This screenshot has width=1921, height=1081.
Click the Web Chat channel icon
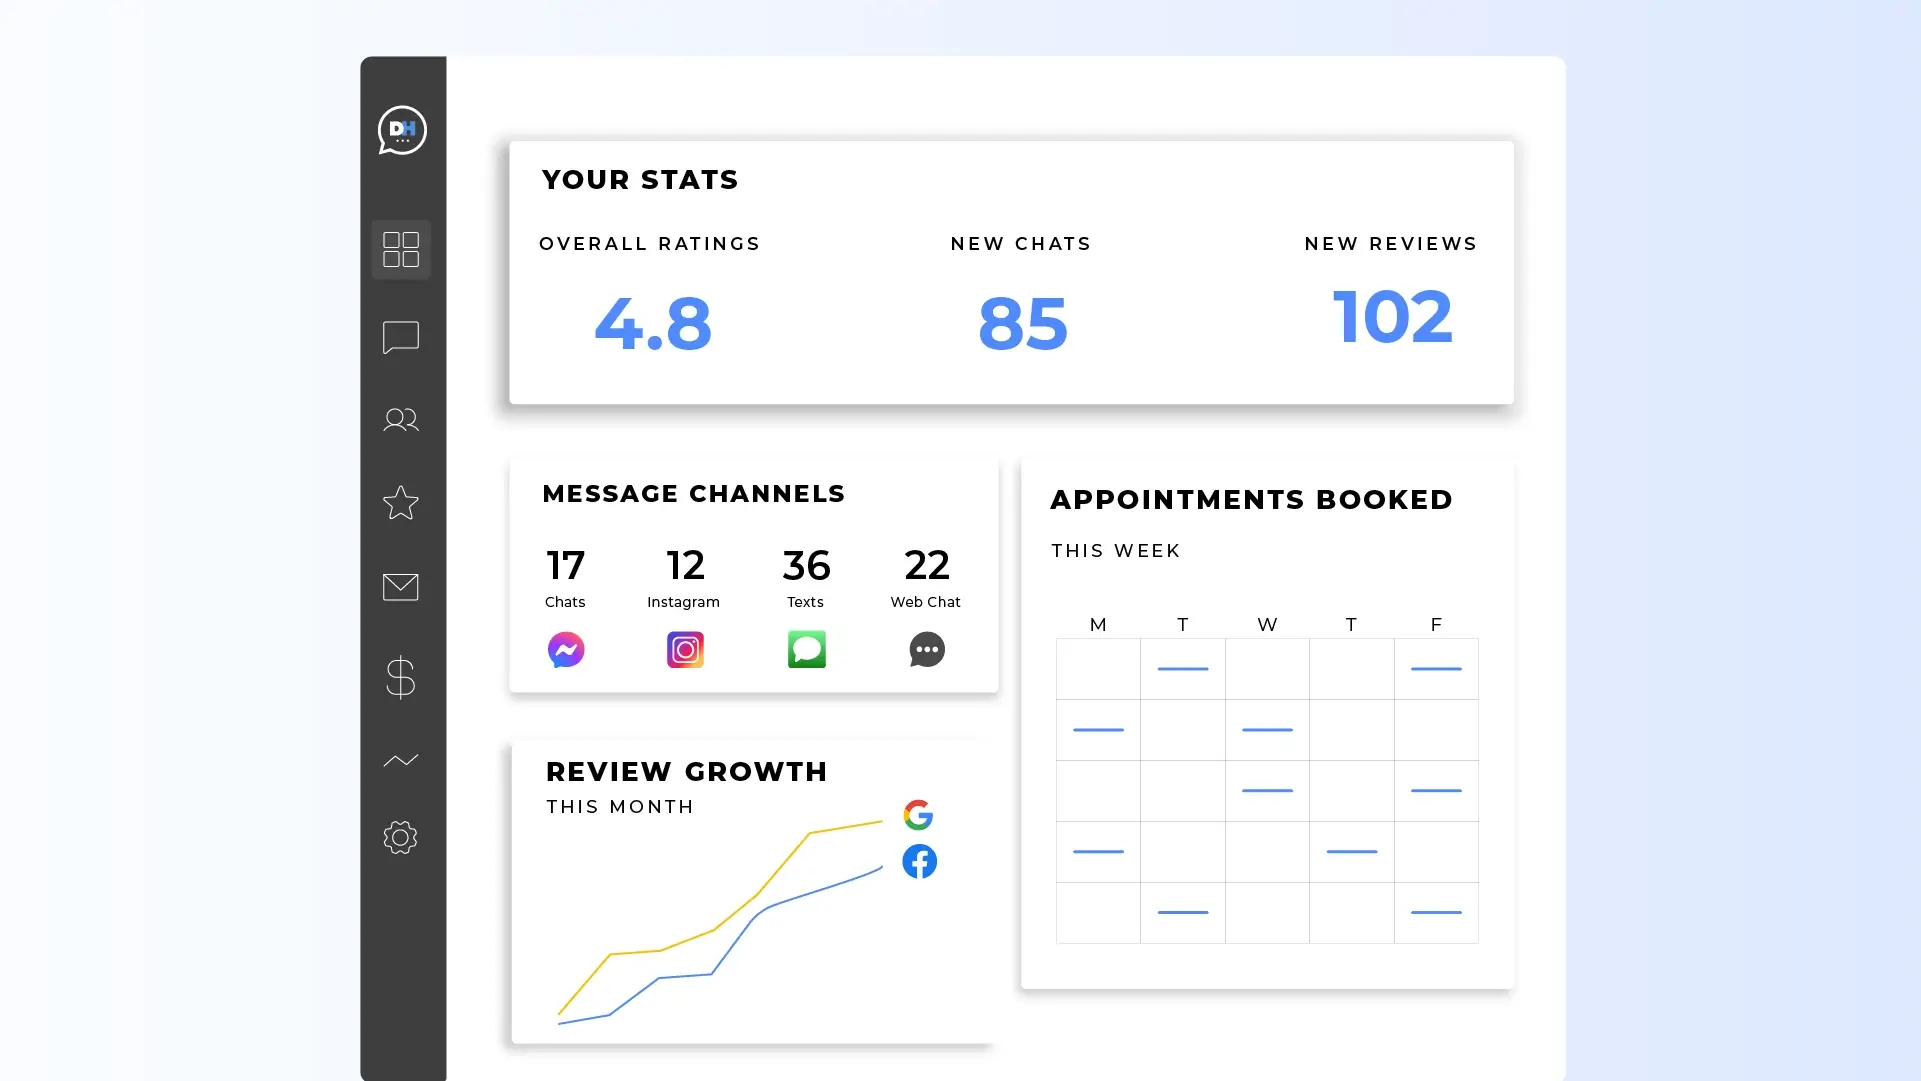click(926, 648)
